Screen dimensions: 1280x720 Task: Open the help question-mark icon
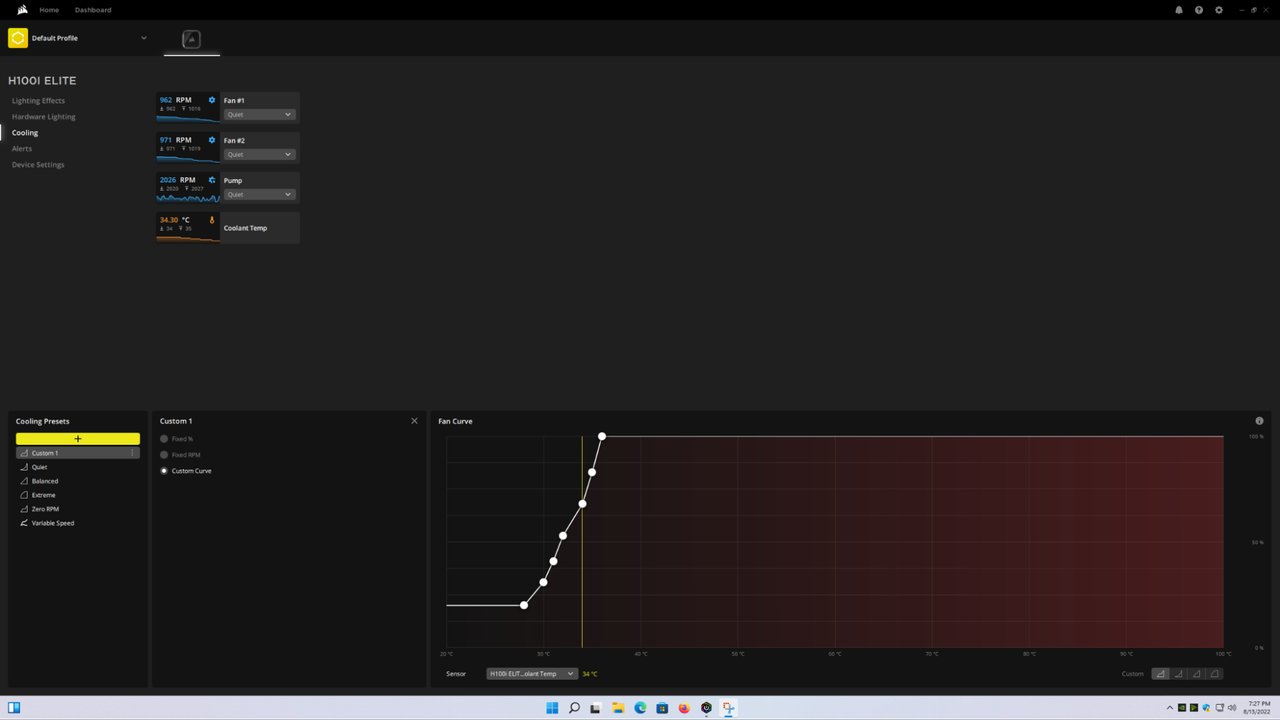coord(1199,10)
